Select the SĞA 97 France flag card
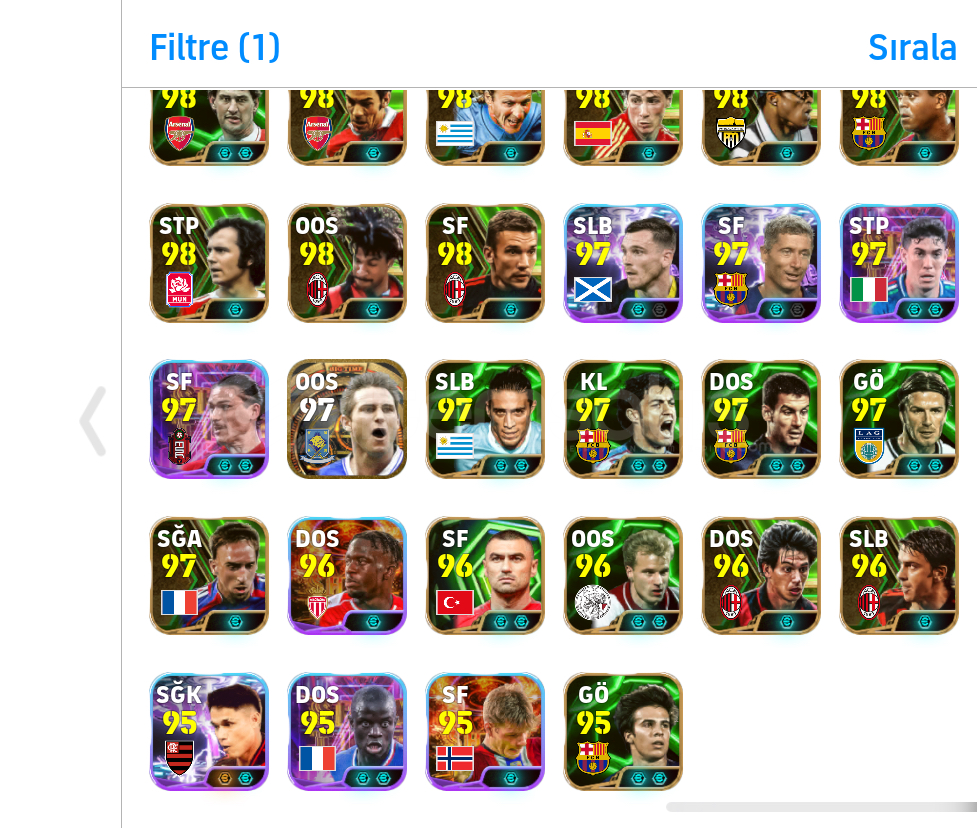The image size is (977, 828). [209, 575]
